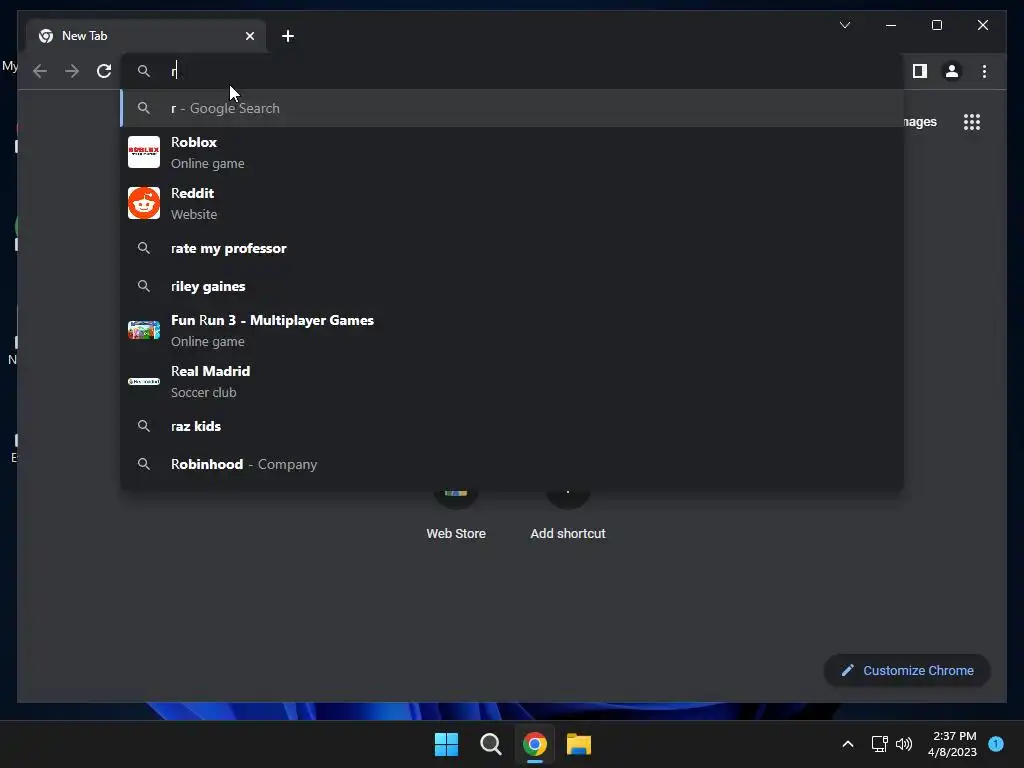Go forward with the right arrow icon
The height and width of the screenshot is (768, 1024).
tap(72, 71)
